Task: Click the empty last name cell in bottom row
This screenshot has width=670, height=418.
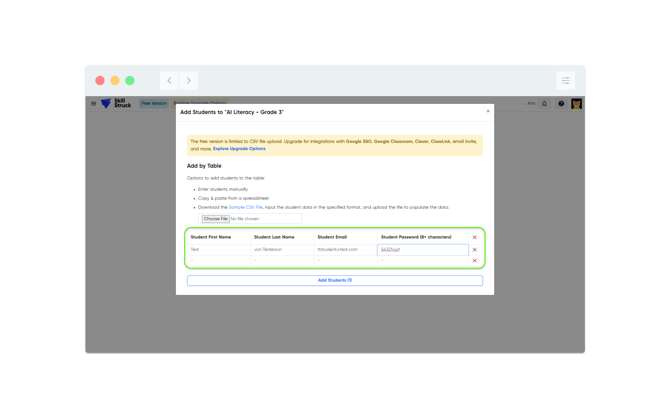Action: (x=282, y=261)
